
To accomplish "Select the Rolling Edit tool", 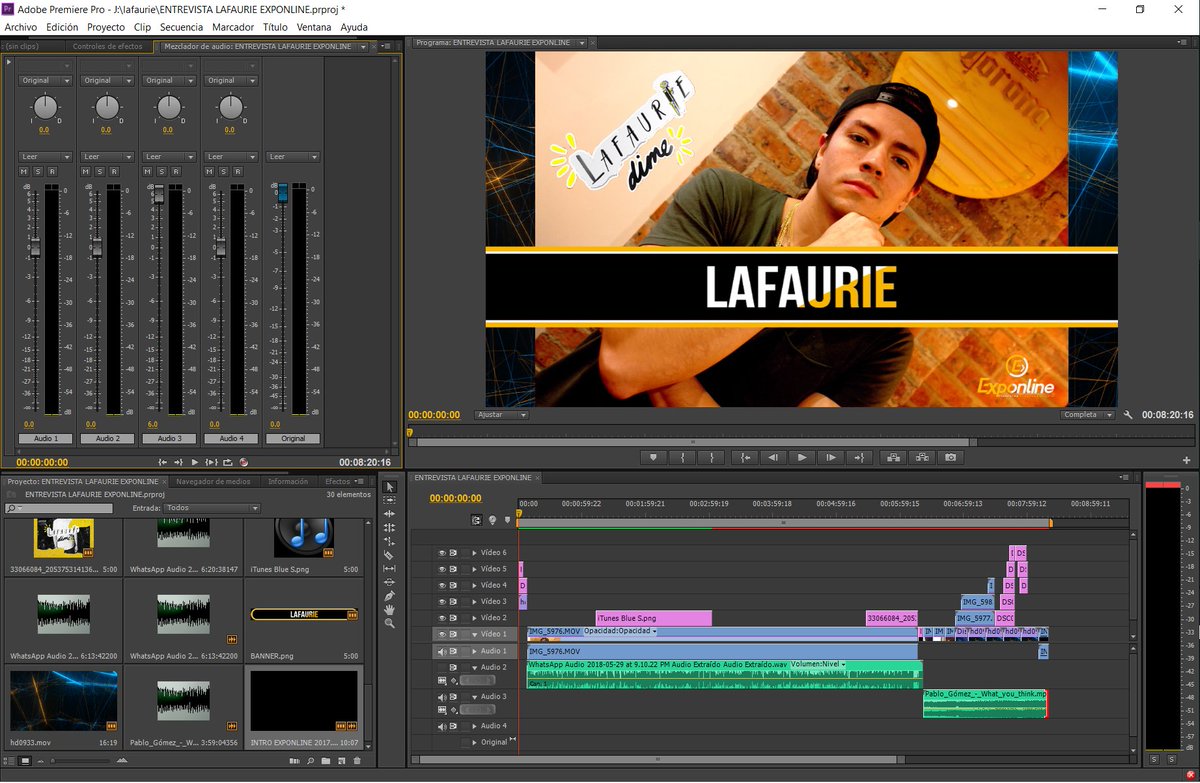I will 390,527.
